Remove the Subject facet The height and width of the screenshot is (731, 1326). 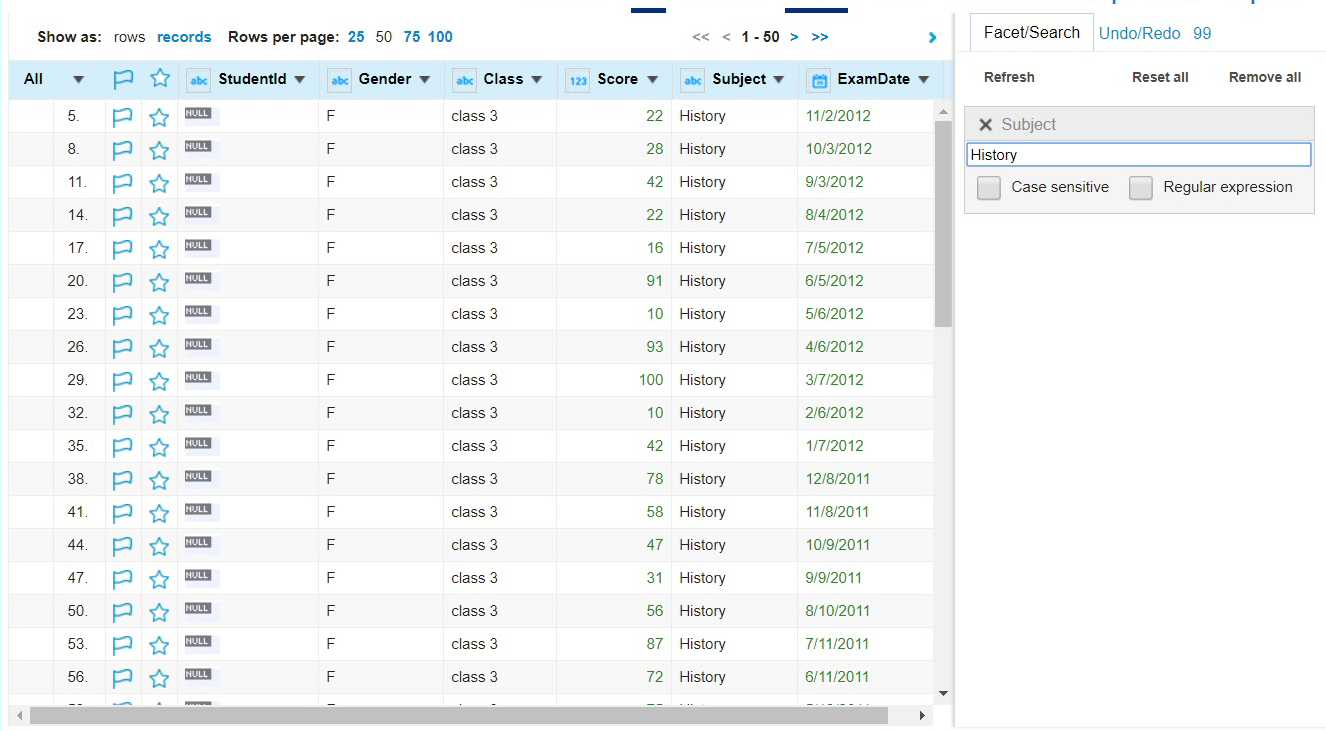986,125
